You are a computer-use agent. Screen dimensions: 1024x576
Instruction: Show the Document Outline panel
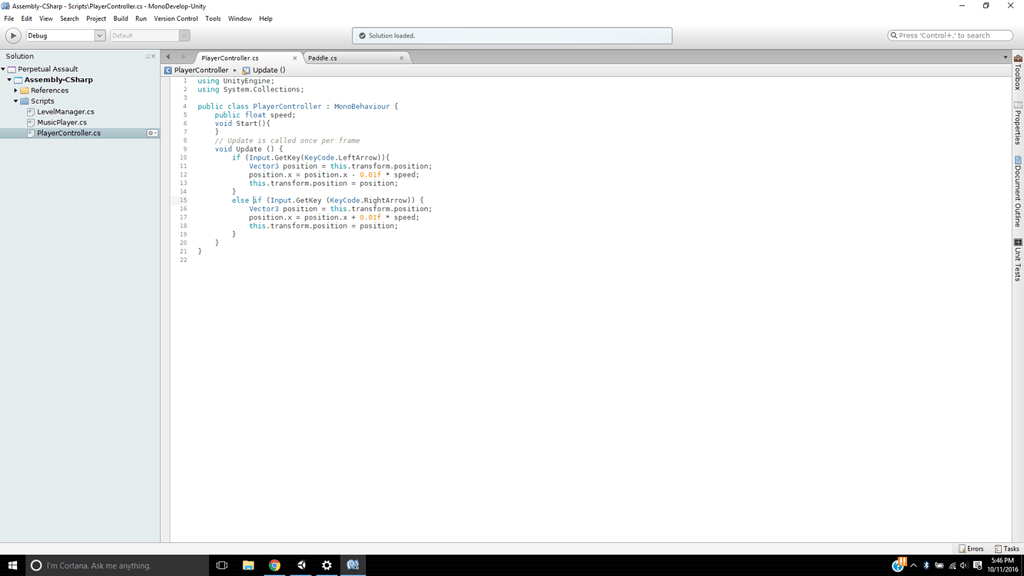tap(1018, 191)
